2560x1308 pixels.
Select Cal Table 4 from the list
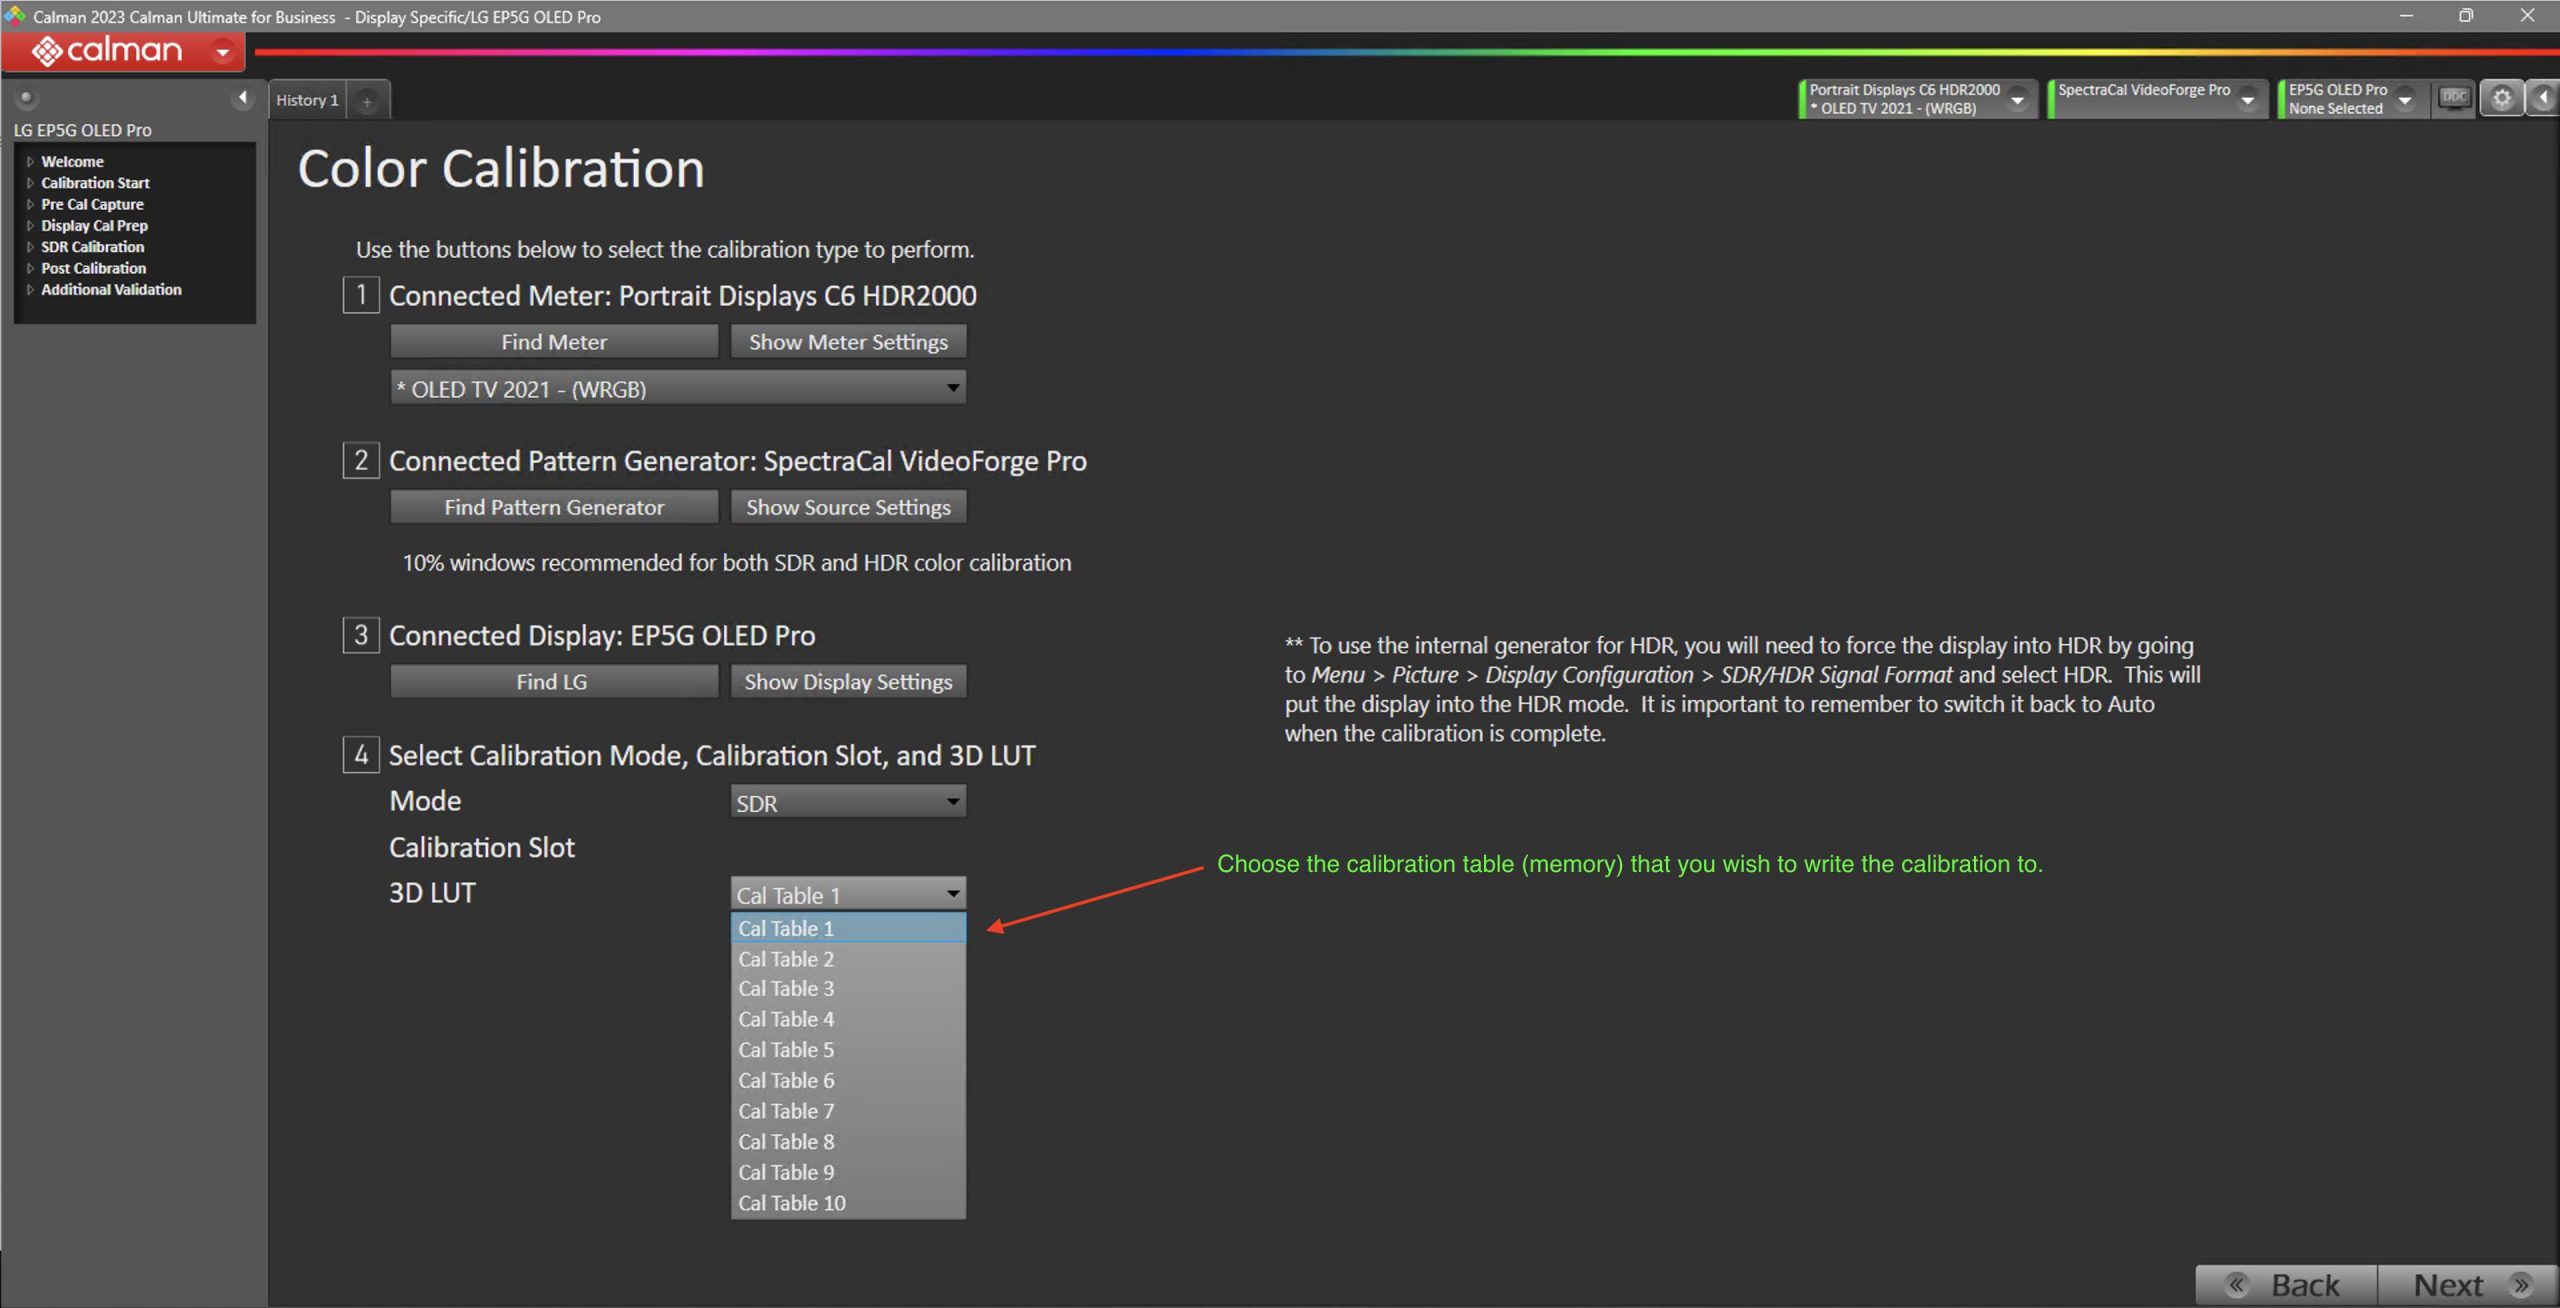coord(848,1020)
